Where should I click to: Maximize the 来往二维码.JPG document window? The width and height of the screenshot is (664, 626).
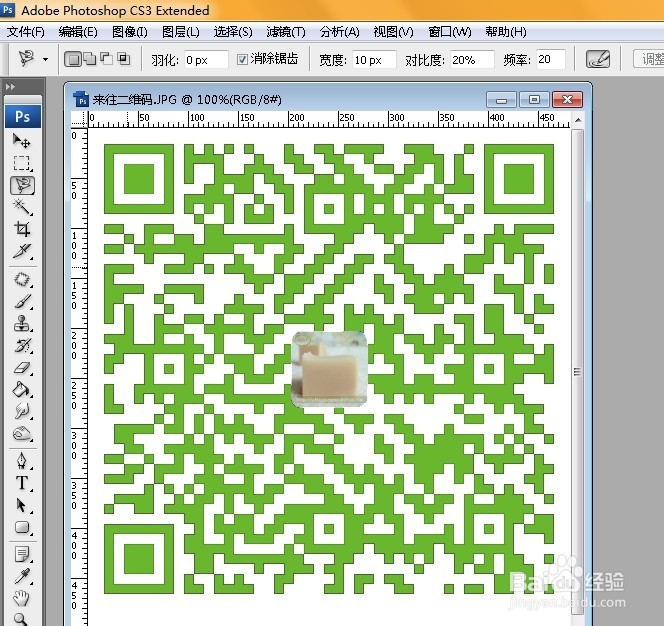click(x=534, y=100)
